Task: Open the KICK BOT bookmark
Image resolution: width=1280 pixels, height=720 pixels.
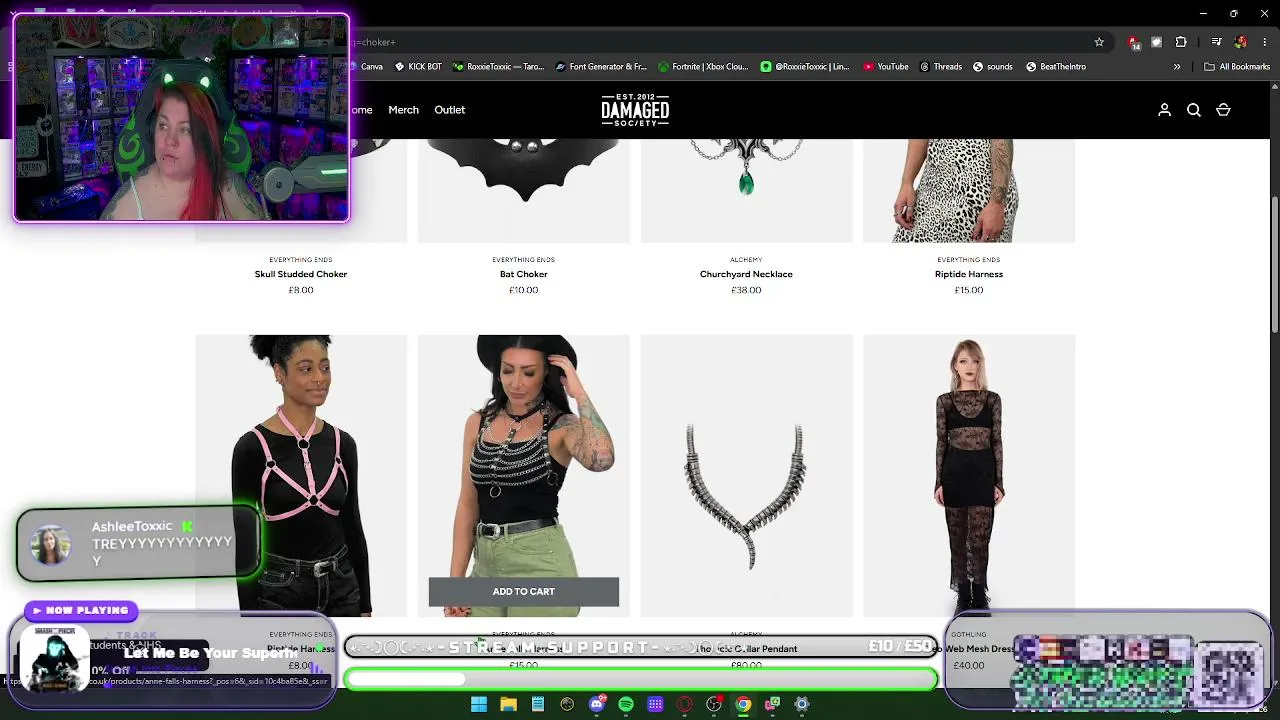Action: [418, 67]
